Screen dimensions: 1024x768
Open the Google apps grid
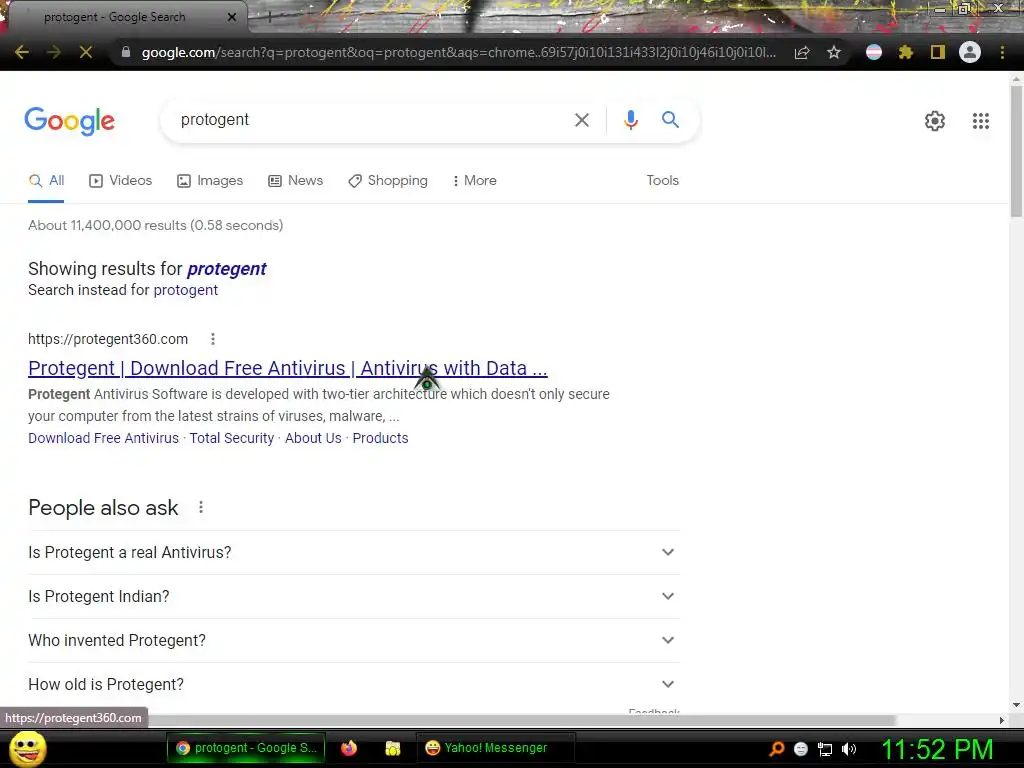(x=980, y=121)
